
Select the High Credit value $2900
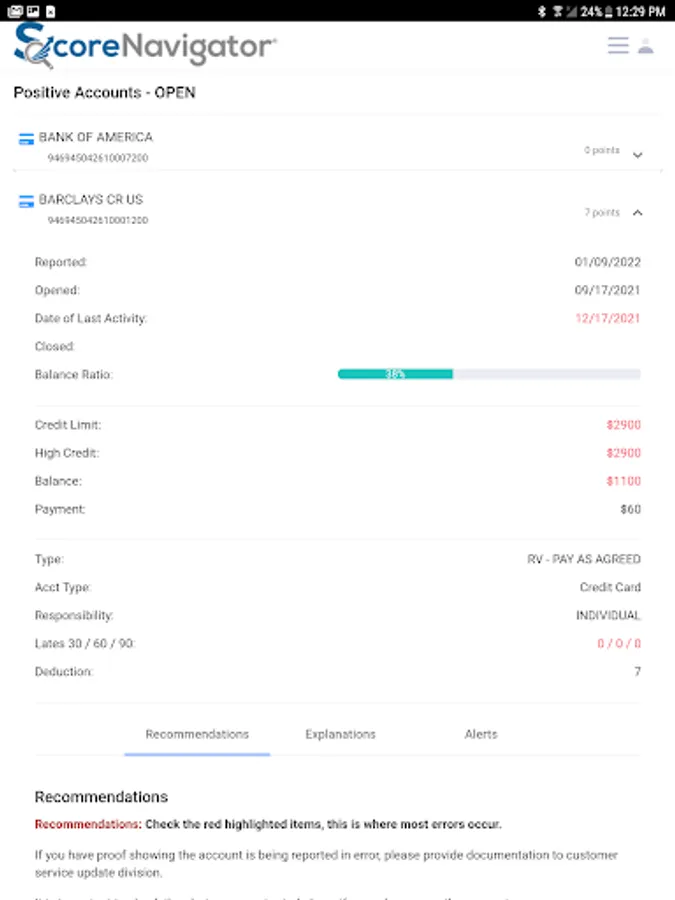(x=623, y=453)
